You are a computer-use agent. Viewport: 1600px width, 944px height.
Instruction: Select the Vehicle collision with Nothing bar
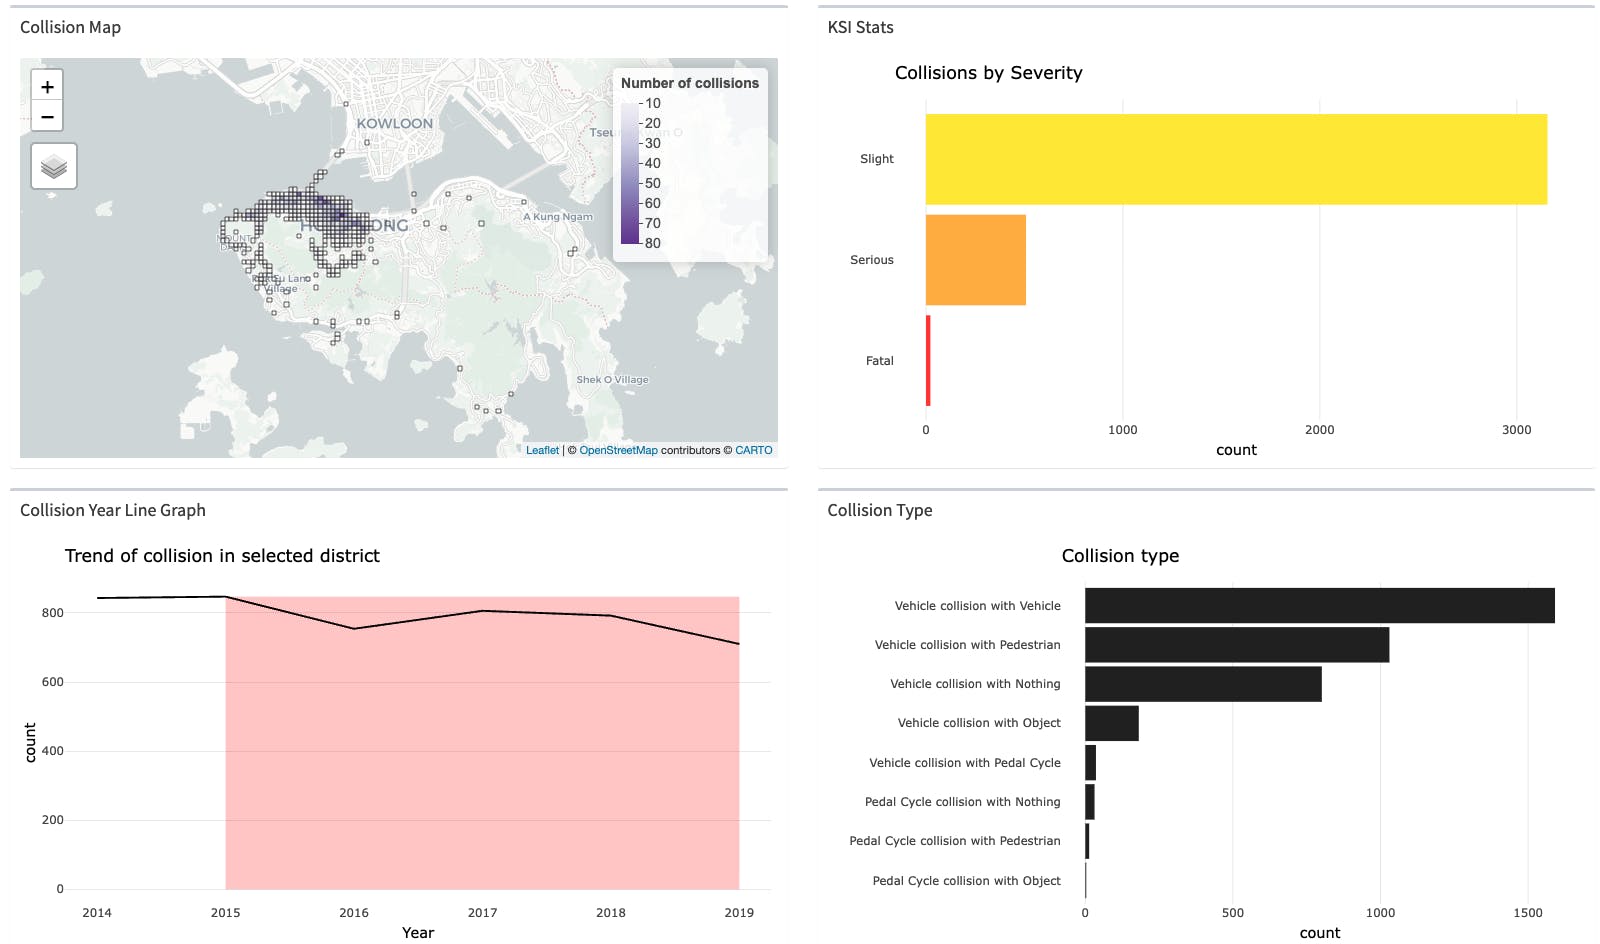pos(1203,684)
